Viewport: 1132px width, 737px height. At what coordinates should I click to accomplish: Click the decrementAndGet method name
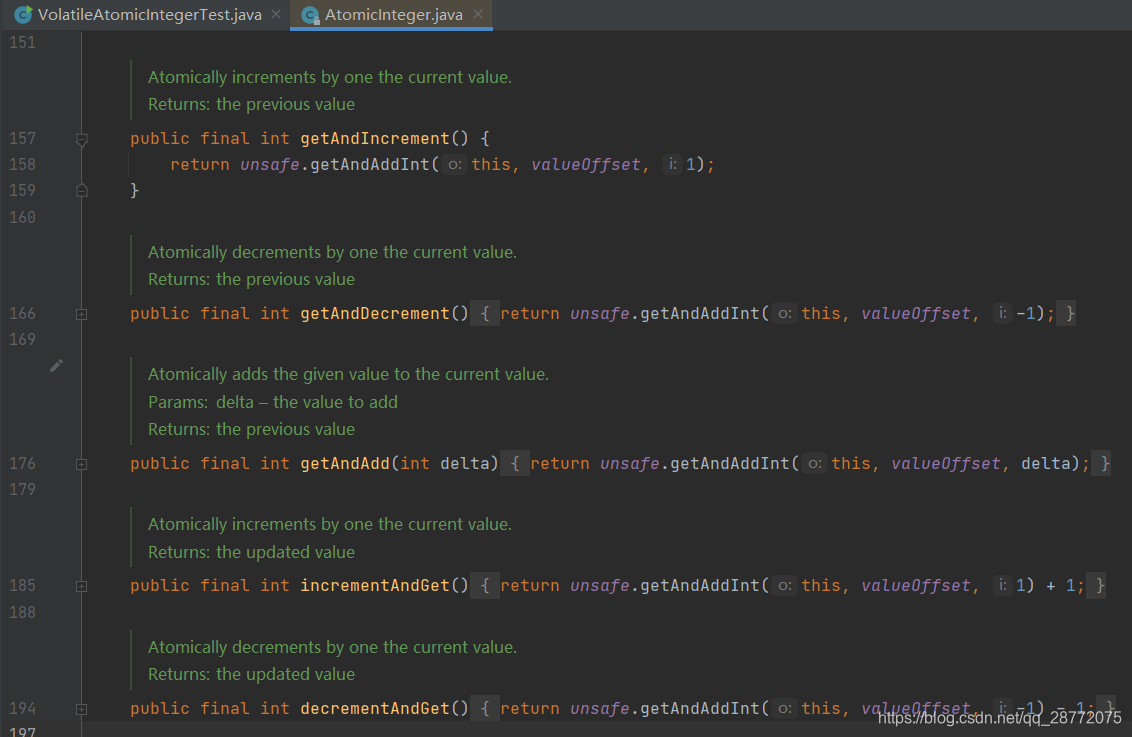pos(375,708)
